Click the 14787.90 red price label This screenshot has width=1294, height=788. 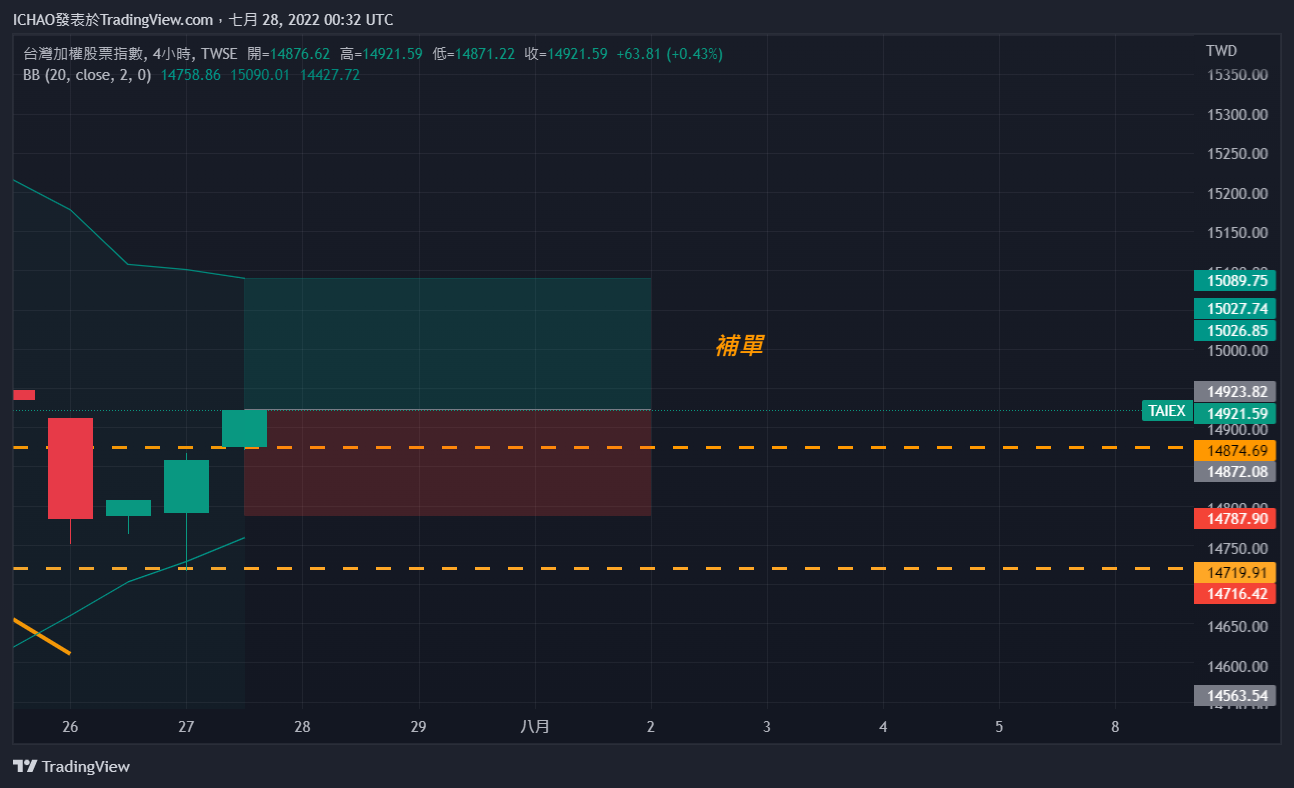1235,519
